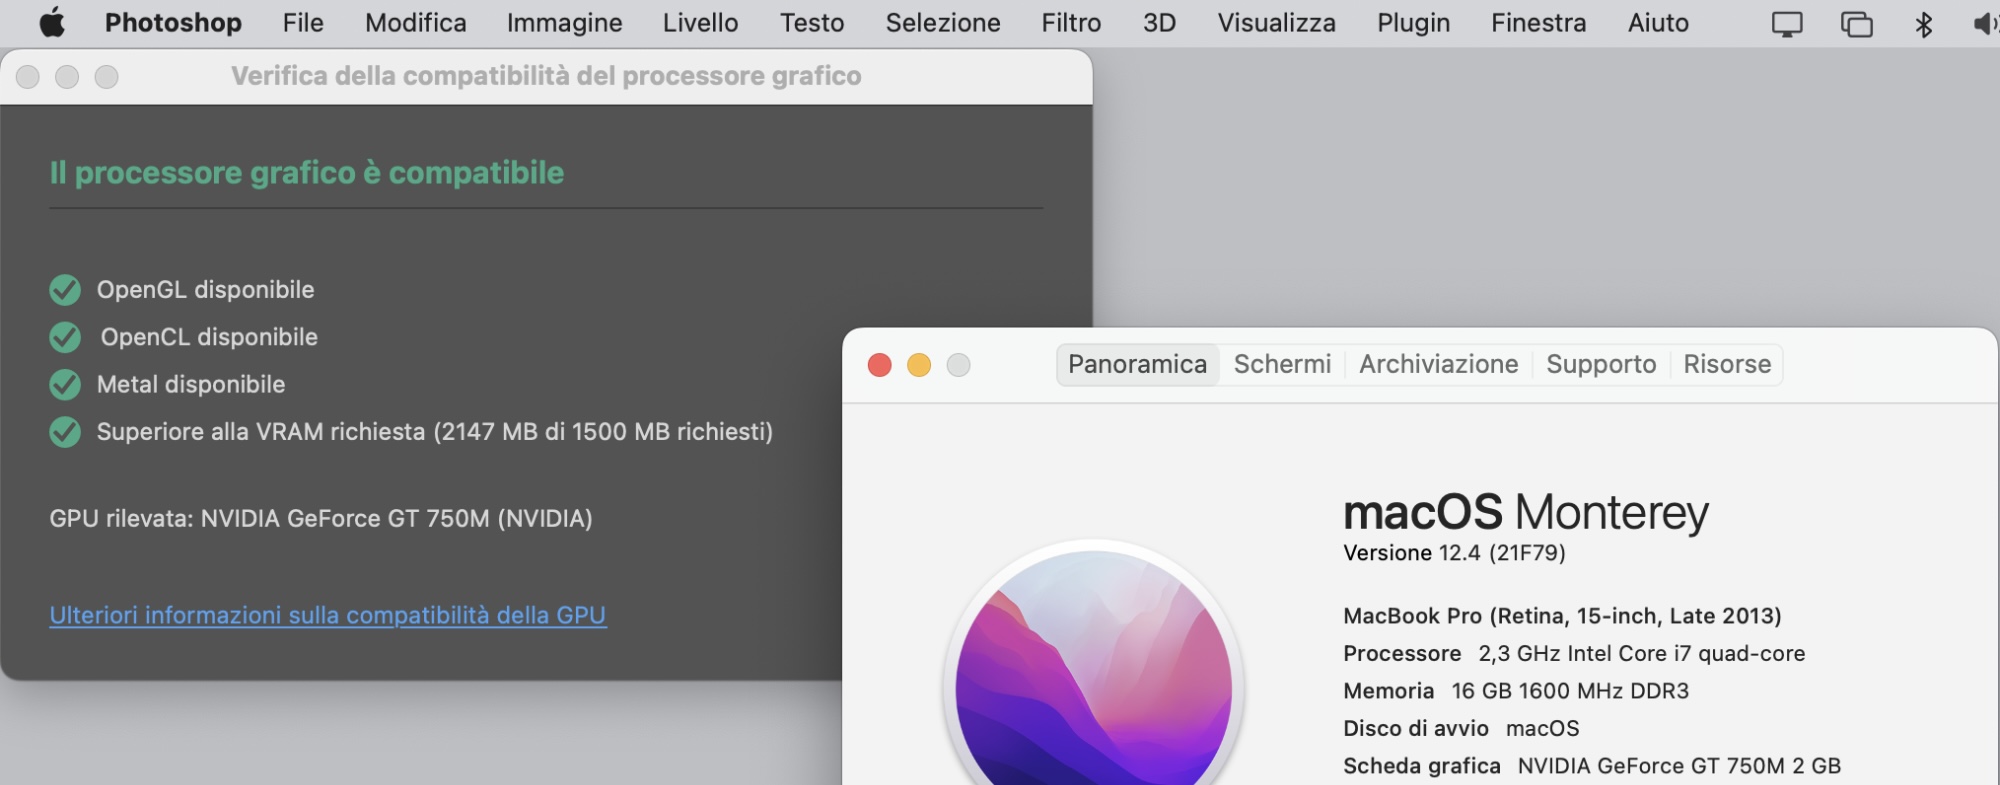
Task: Click the VRAM requirement check icon
Action: (65, 432)
